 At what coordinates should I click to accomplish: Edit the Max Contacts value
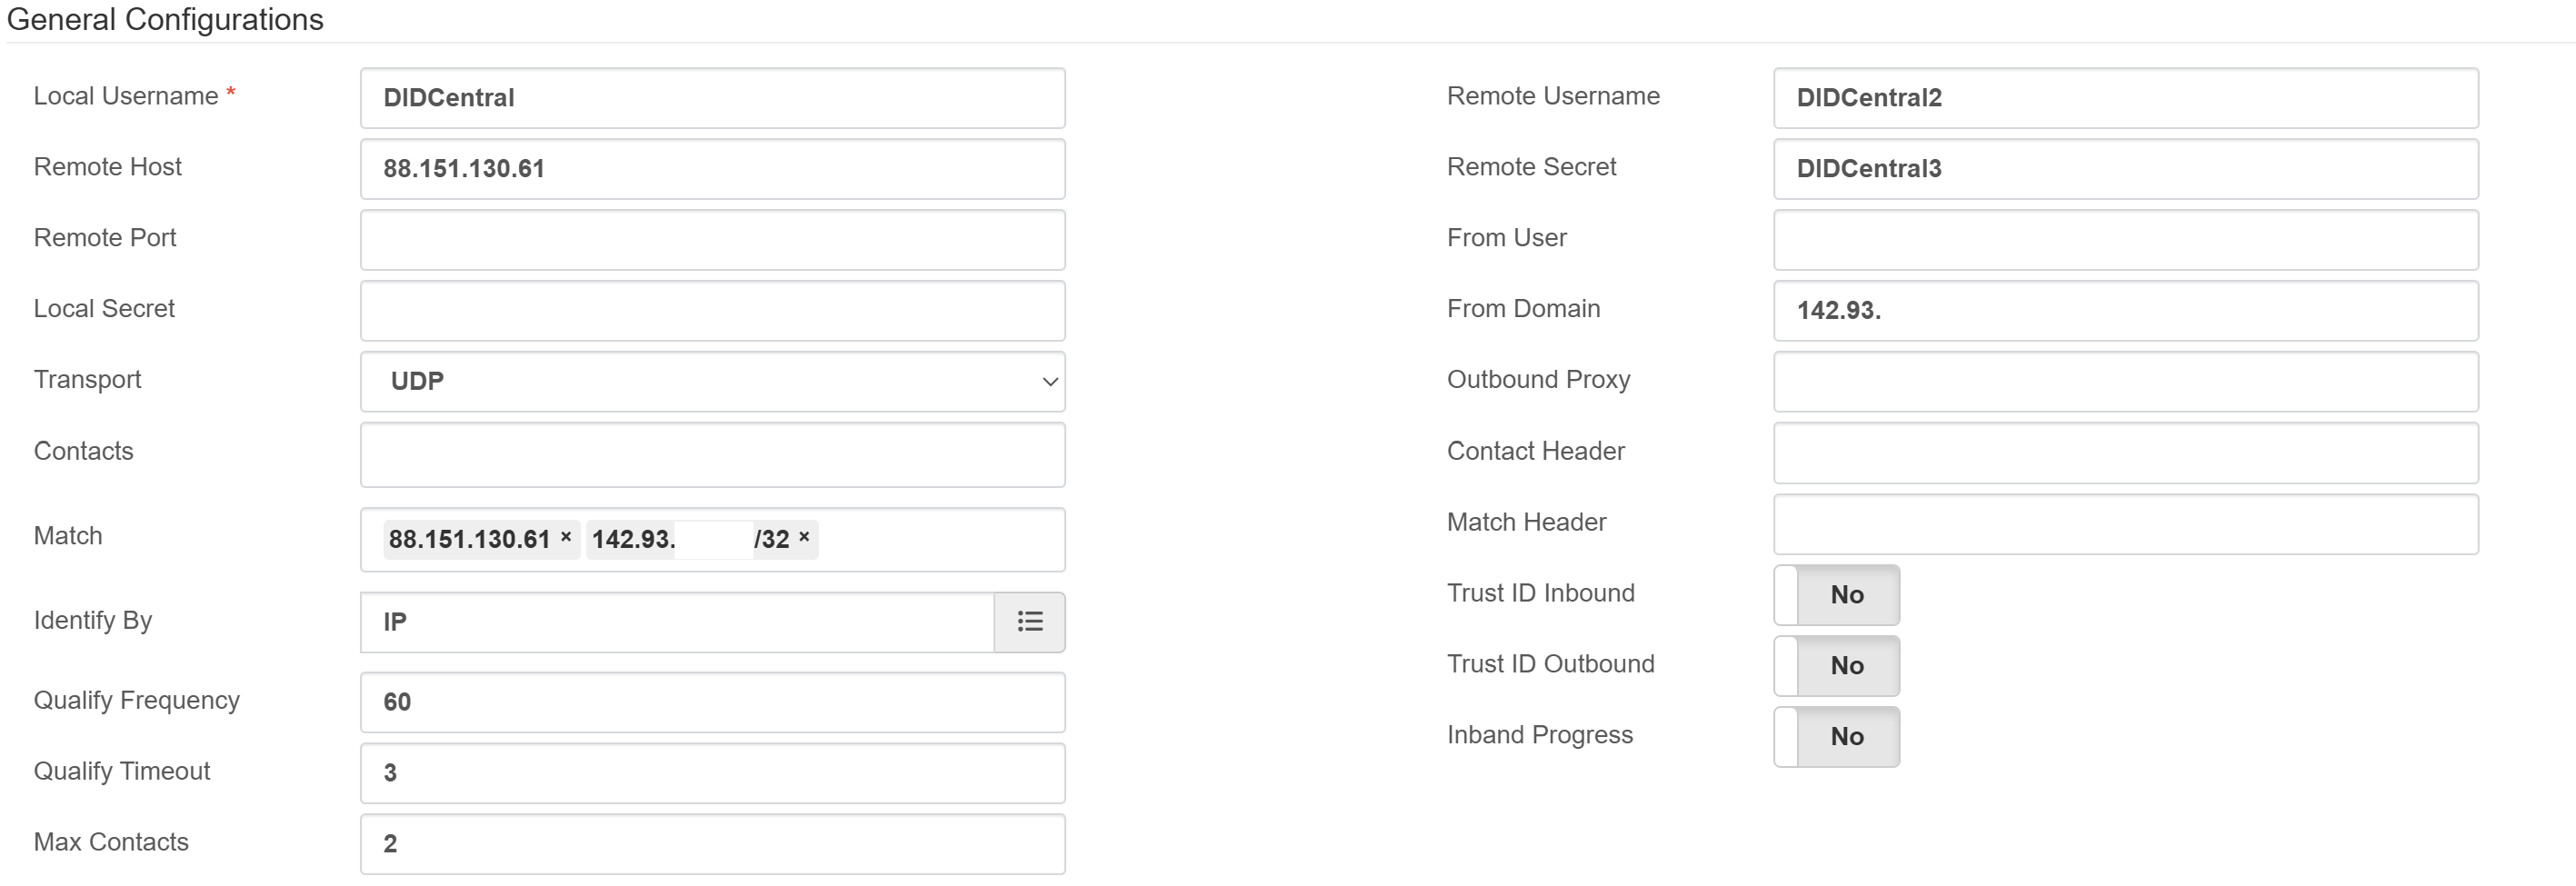(713, 844)
